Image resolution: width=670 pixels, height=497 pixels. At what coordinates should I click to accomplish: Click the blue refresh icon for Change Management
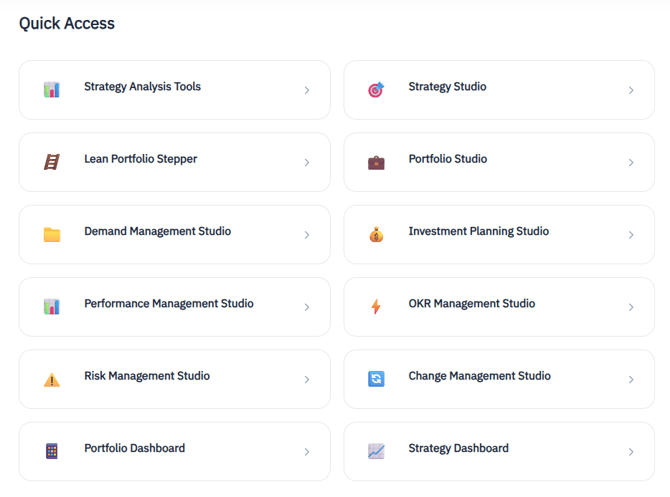click(x=376, y=379)
